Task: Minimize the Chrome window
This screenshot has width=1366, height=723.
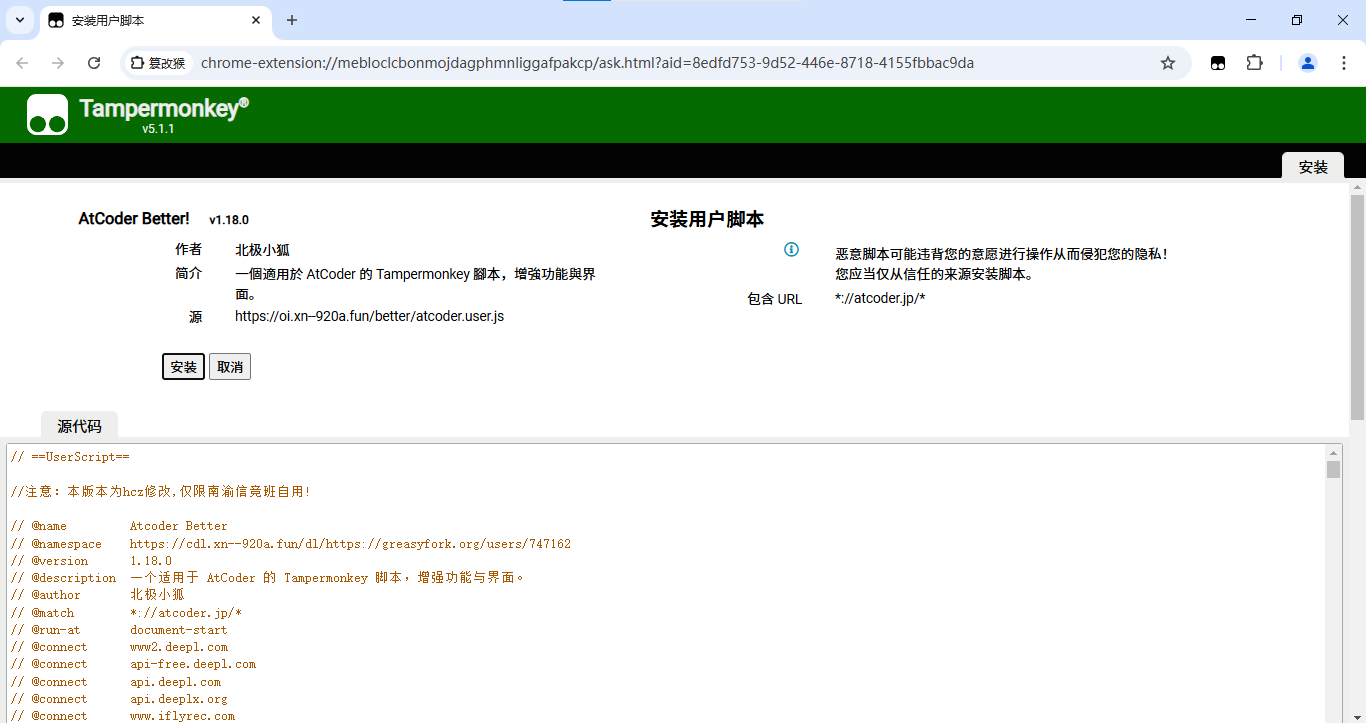Action: point(1251,20)
